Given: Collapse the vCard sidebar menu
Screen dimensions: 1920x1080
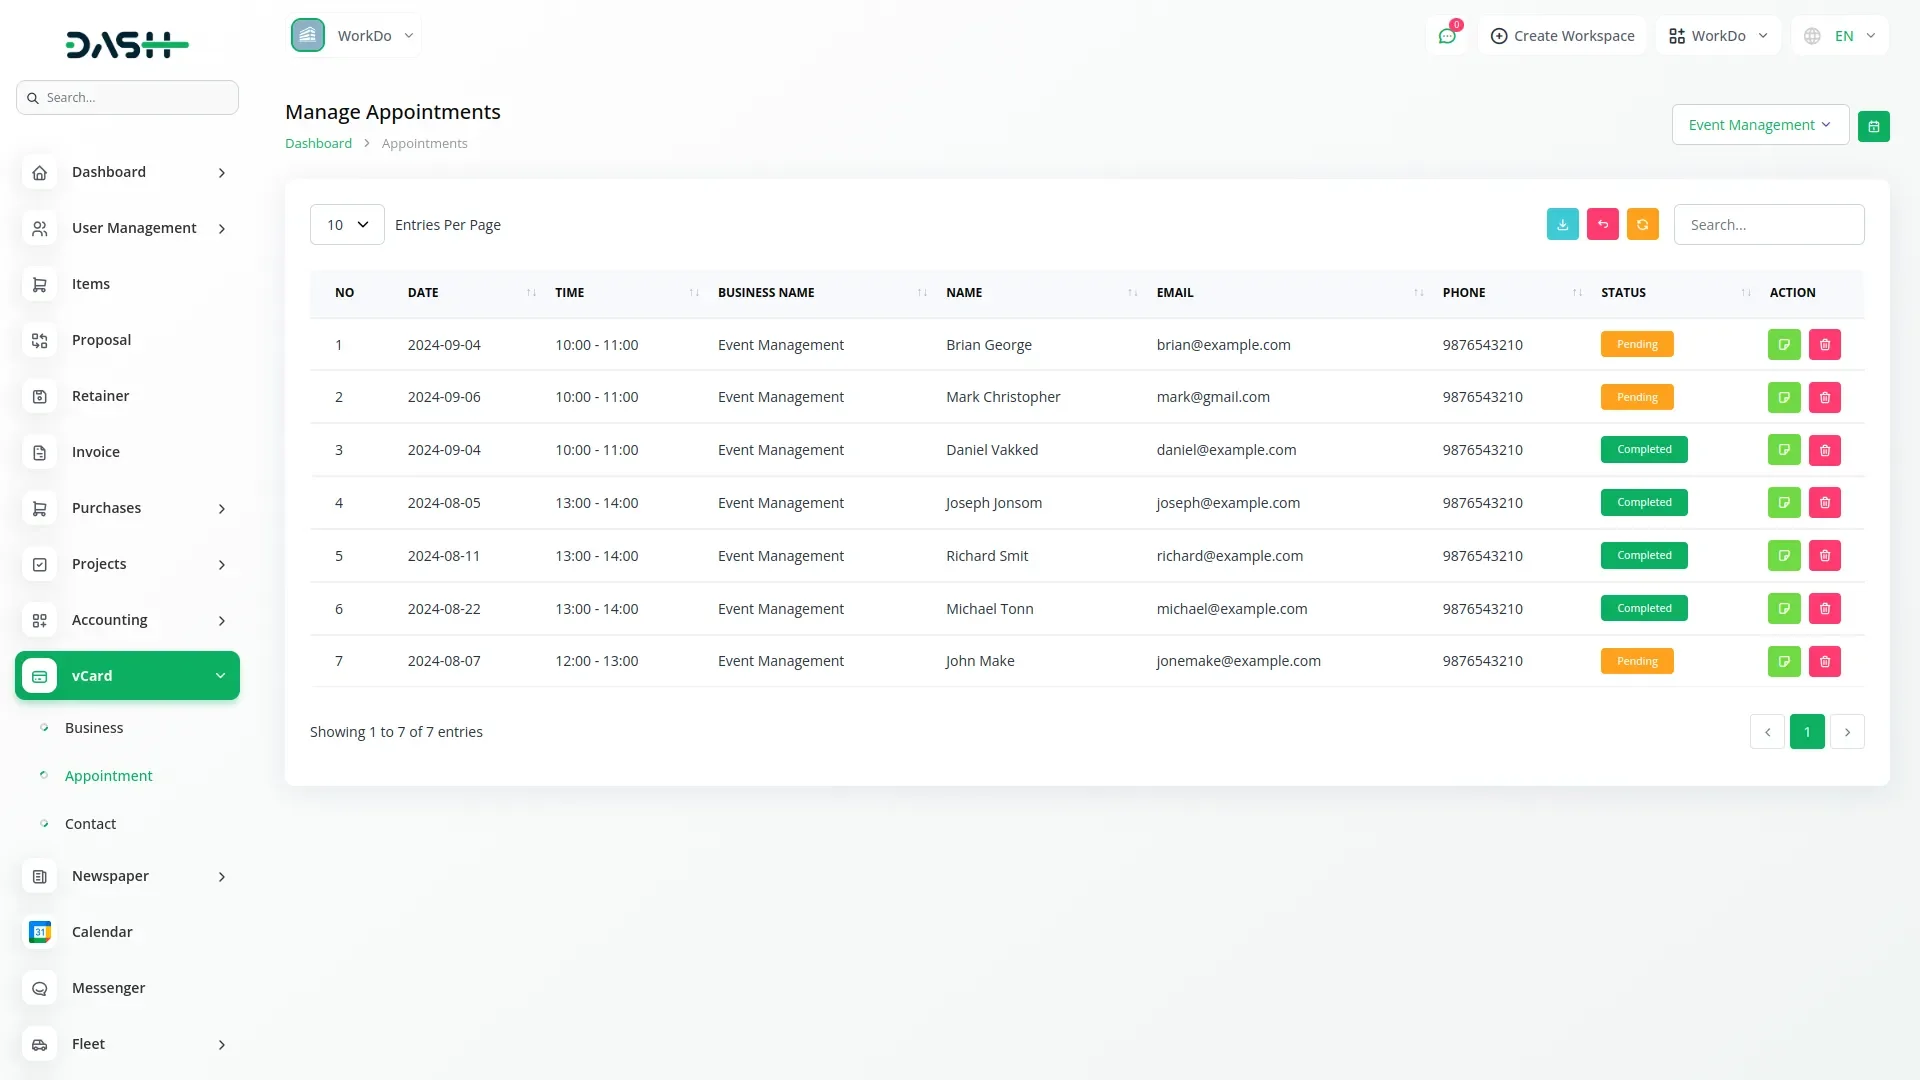Looking at the screenshot, I should click(x=128, y=676).
